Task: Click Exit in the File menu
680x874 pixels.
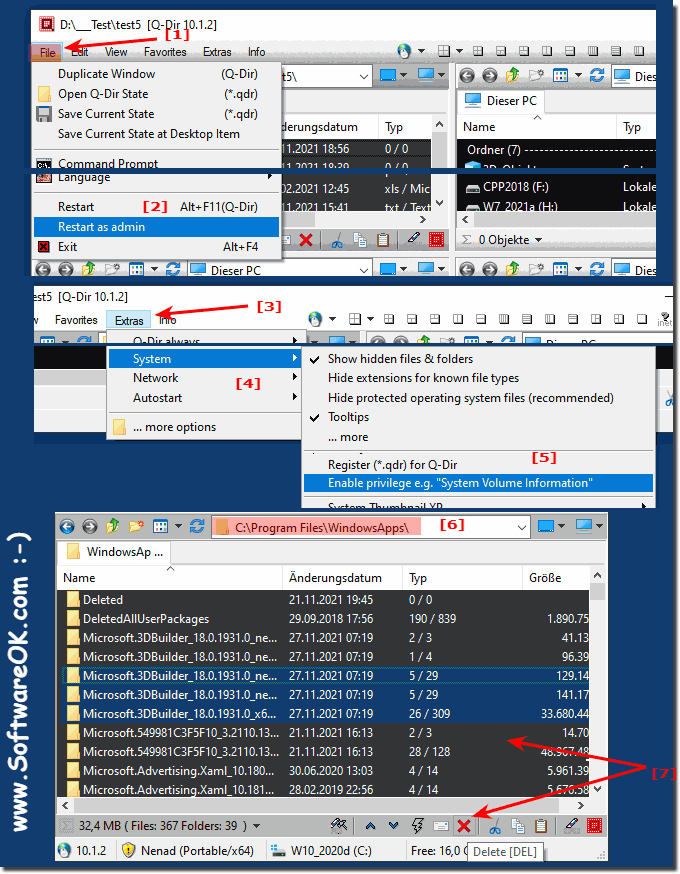Action: coord(157,247)
